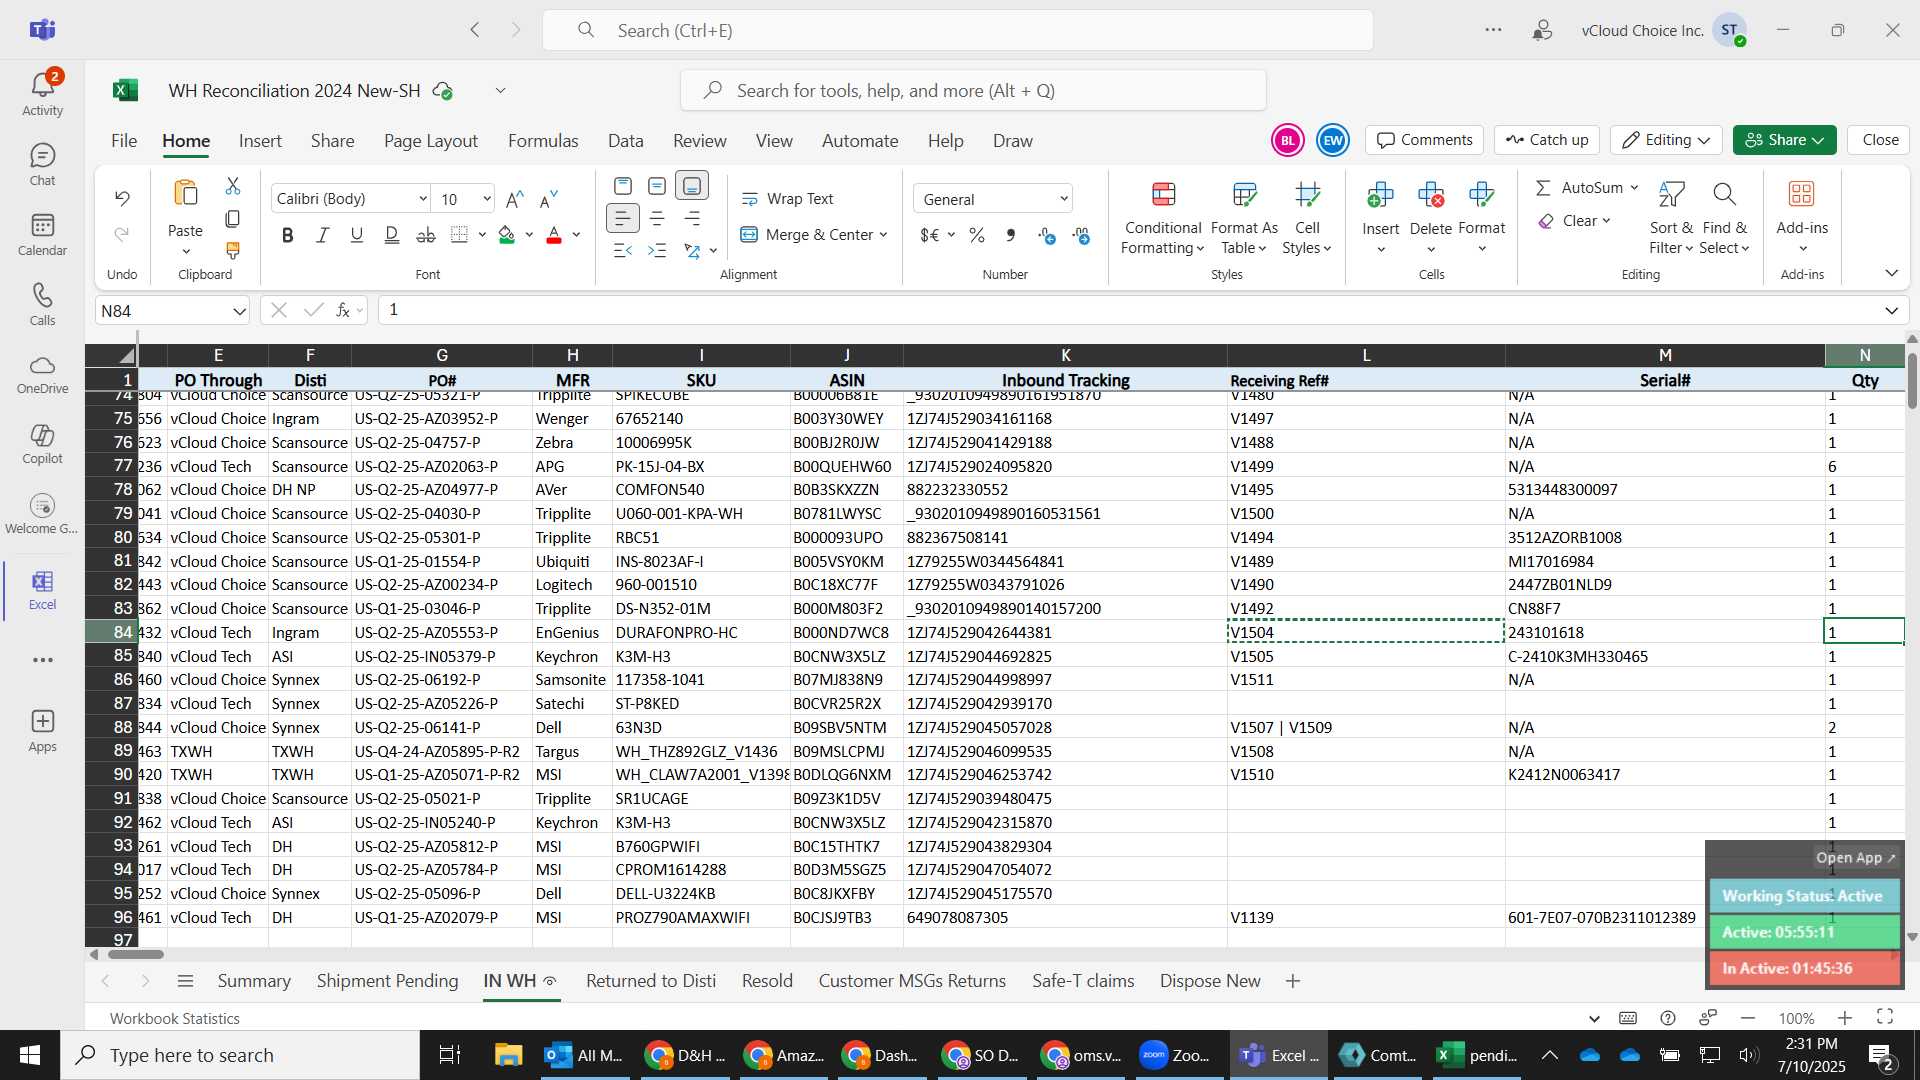
Task: Apply the red font color swatch
Action: [x=554, y=235]
